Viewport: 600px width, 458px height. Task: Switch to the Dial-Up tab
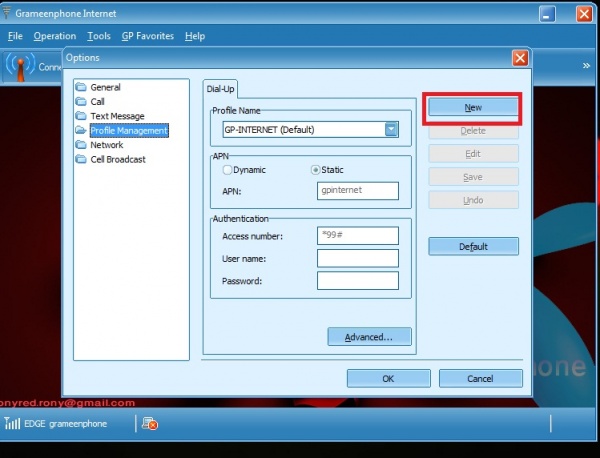pos(221,89)
